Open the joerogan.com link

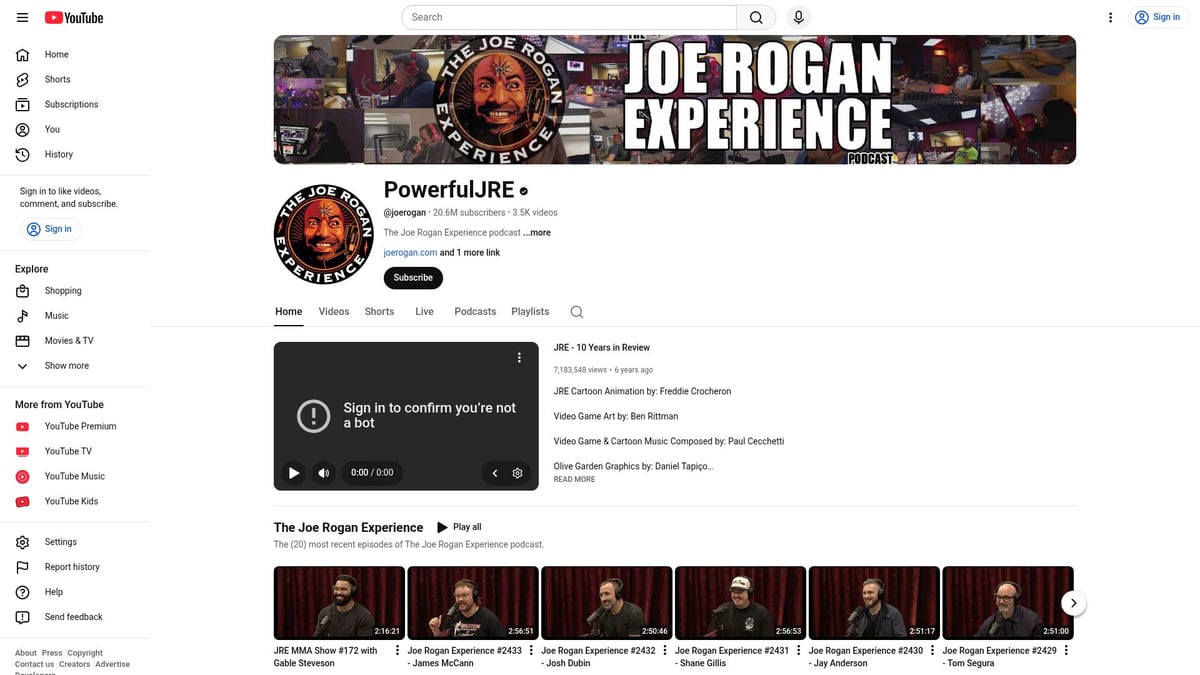click(410, 253)
